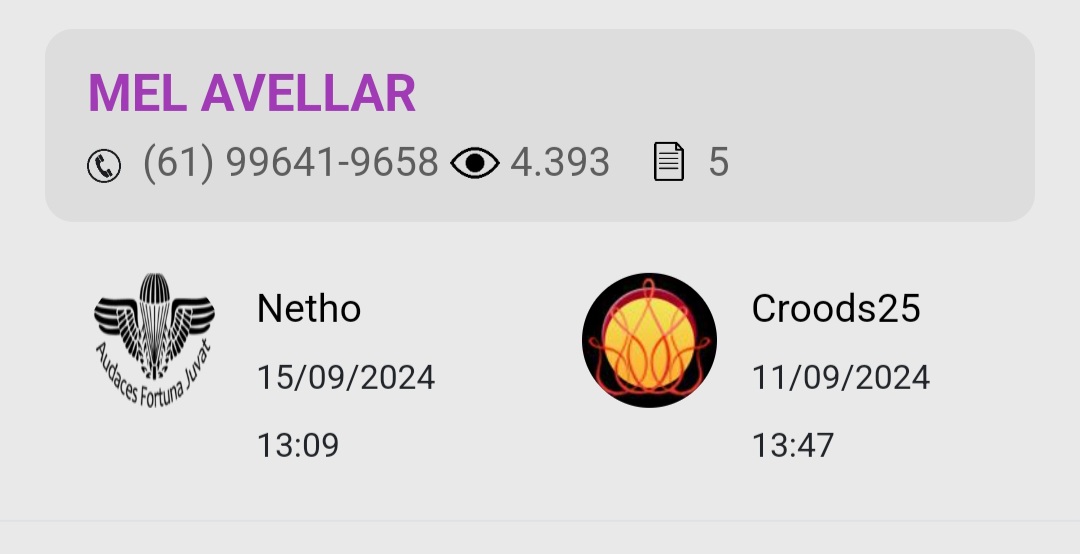The height and width of the screenshot is (554, 1080).
Task: Open the Netho username
Action: pyautogui.click(x=309, y=308)
